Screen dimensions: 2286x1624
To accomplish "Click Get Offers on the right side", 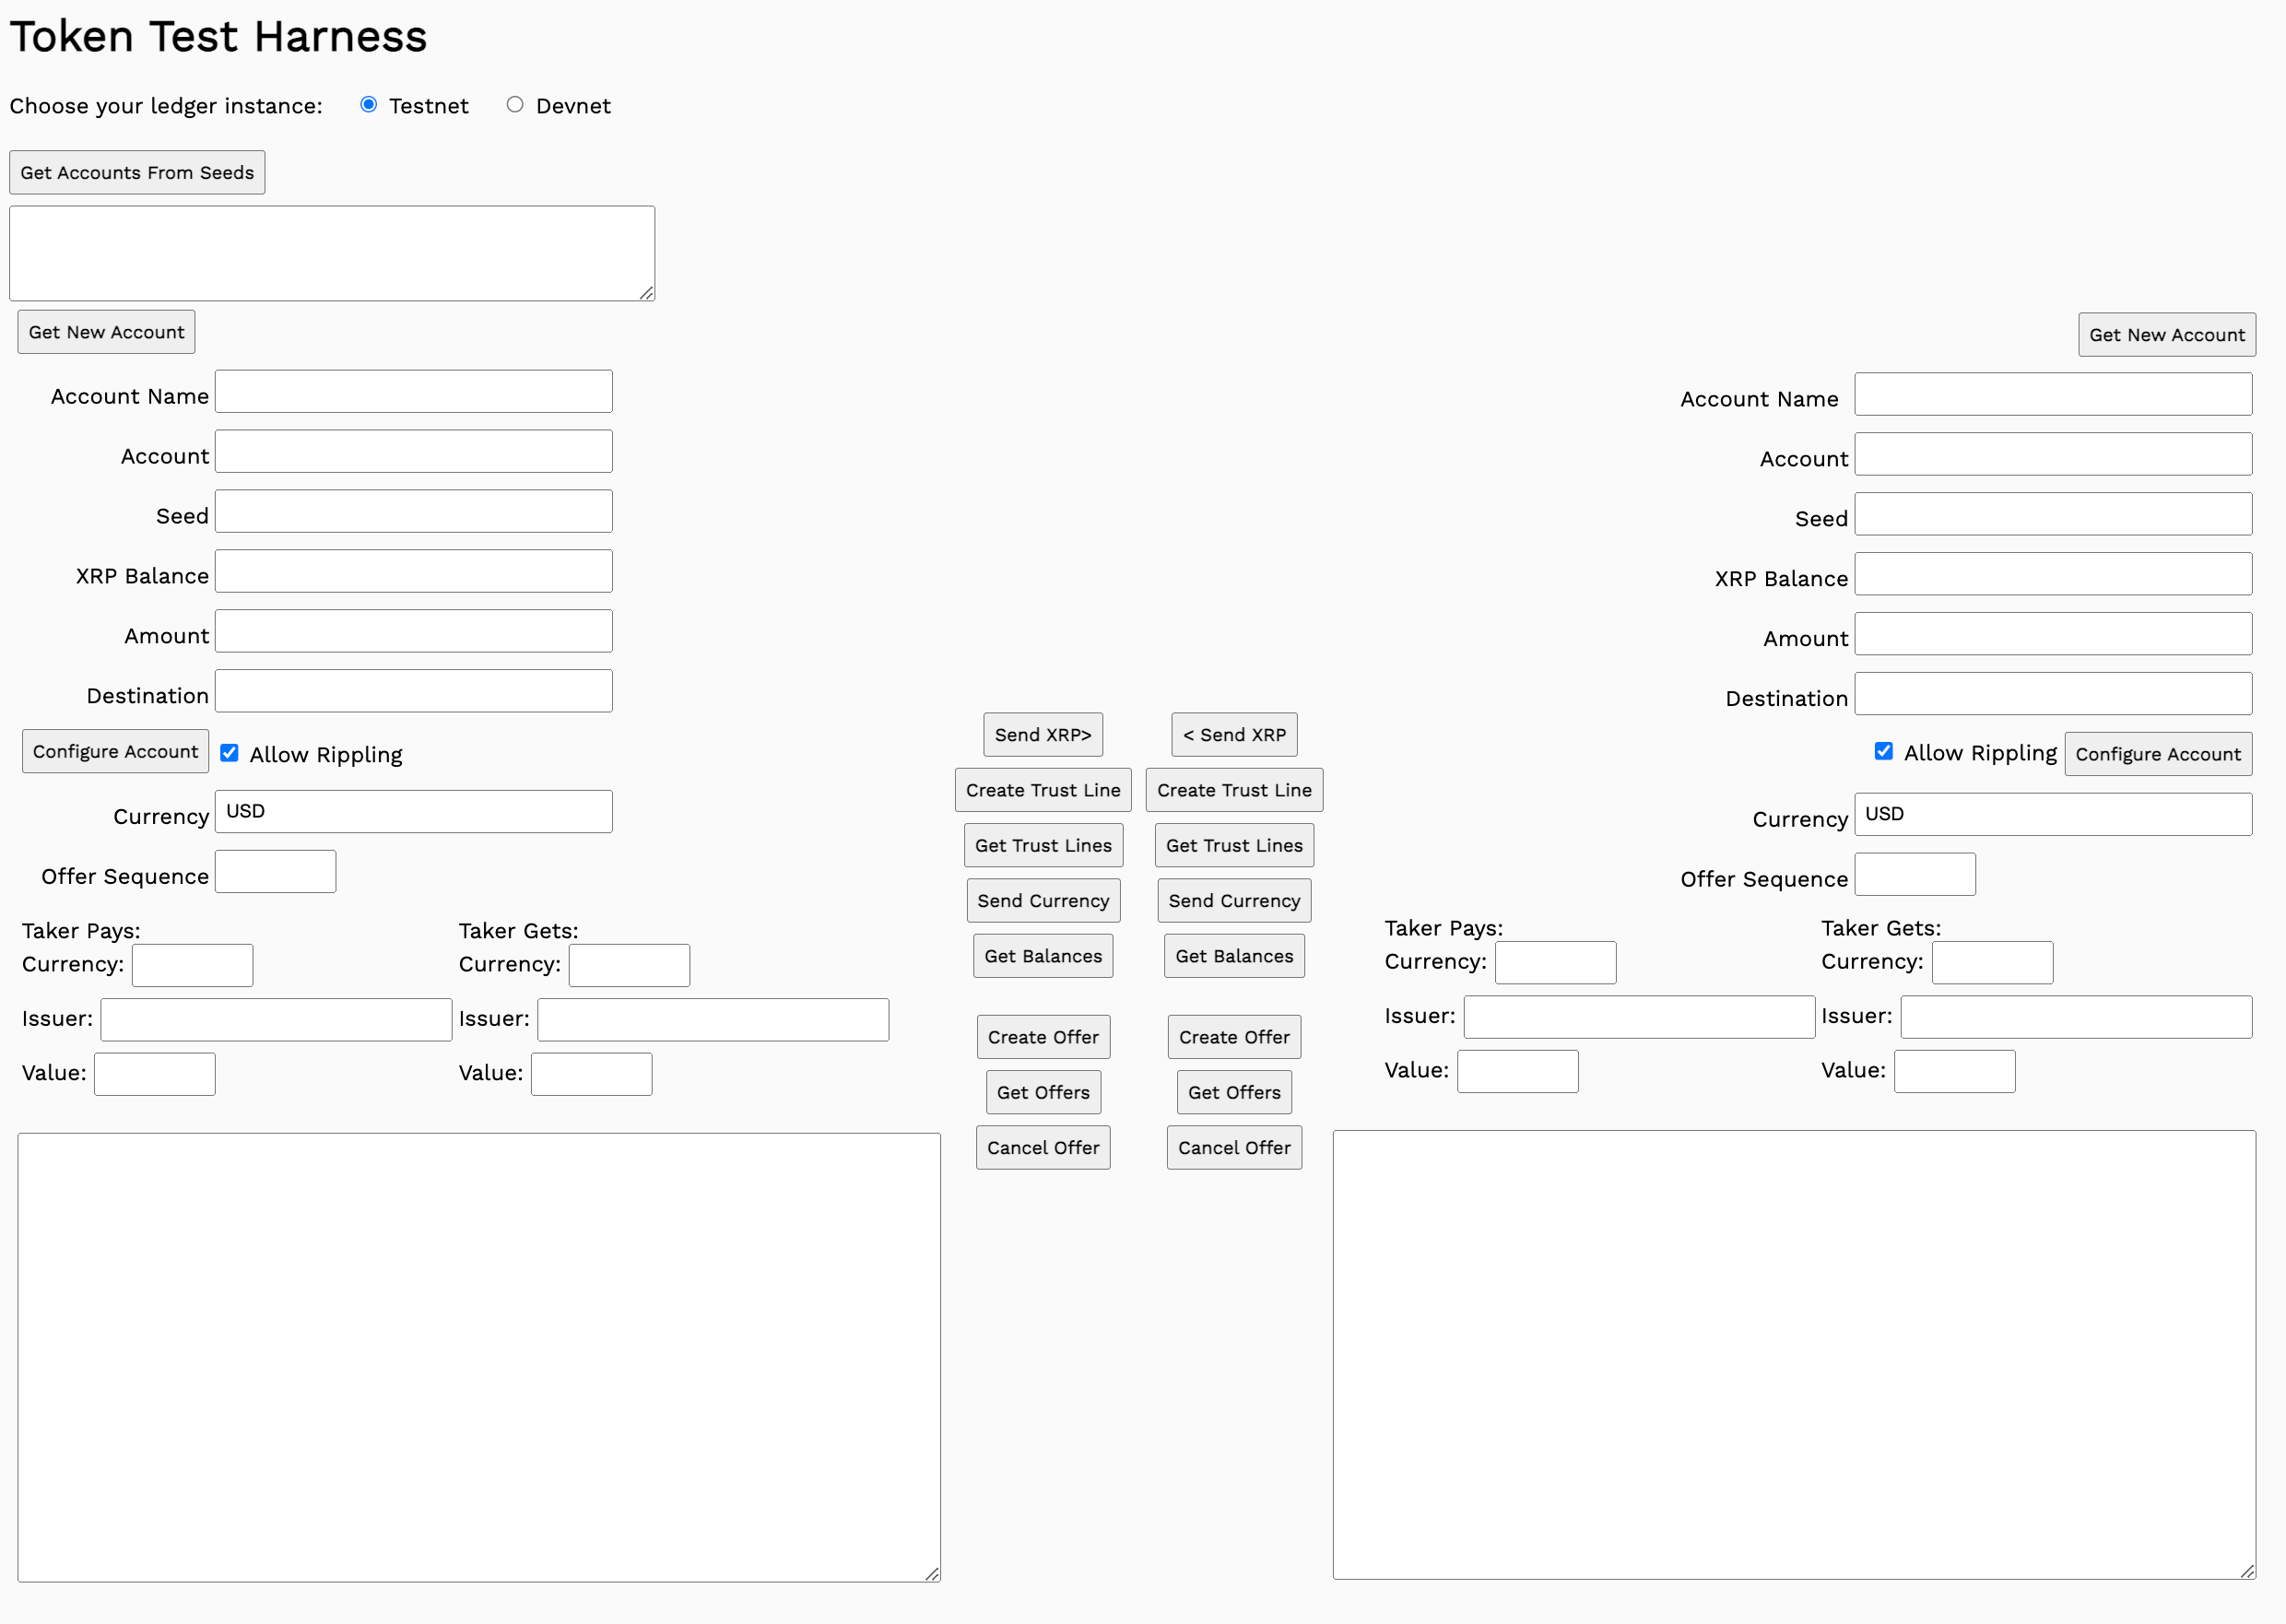I will click(x=1233, y=1092).
